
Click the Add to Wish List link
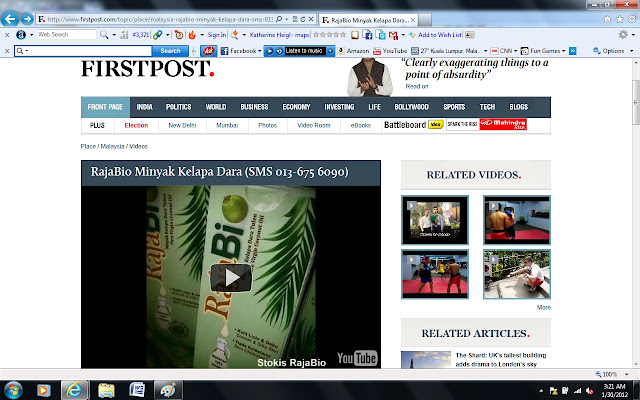(x=440, y=35)
